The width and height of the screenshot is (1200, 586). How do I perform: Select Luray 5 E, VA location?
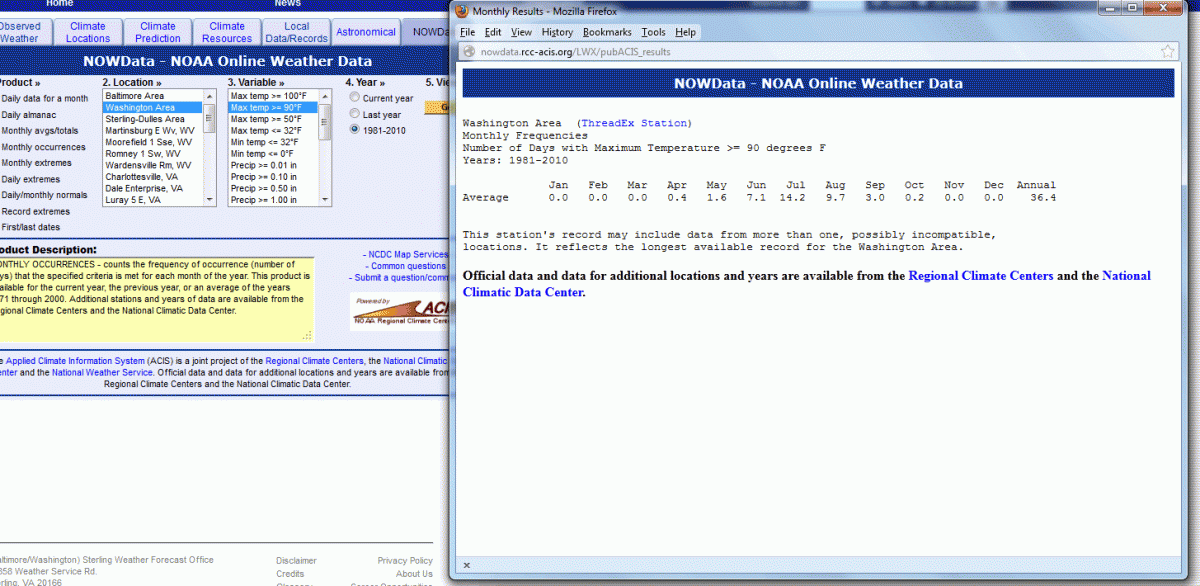click(x=153, y=200)
